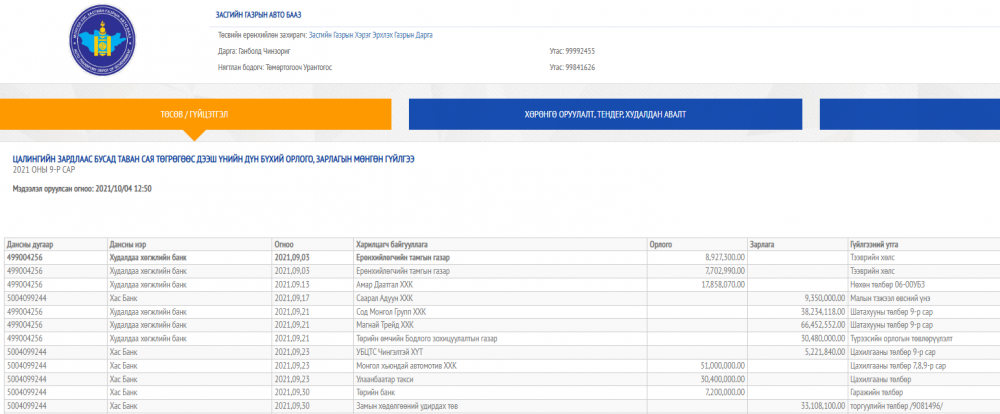
Task: Select the expense 30,480,000.00
Action: tap(823, 339)
